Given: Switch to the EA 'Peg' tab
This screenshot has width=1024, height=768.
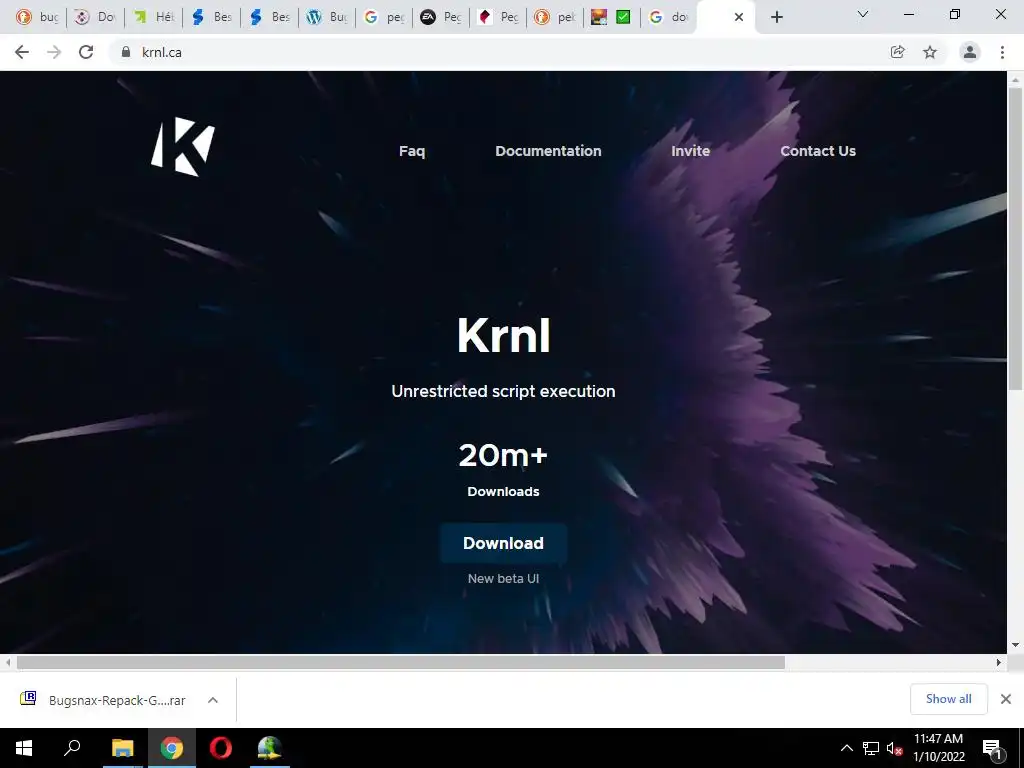Looking at the screenshot, I should click(441, 17).
